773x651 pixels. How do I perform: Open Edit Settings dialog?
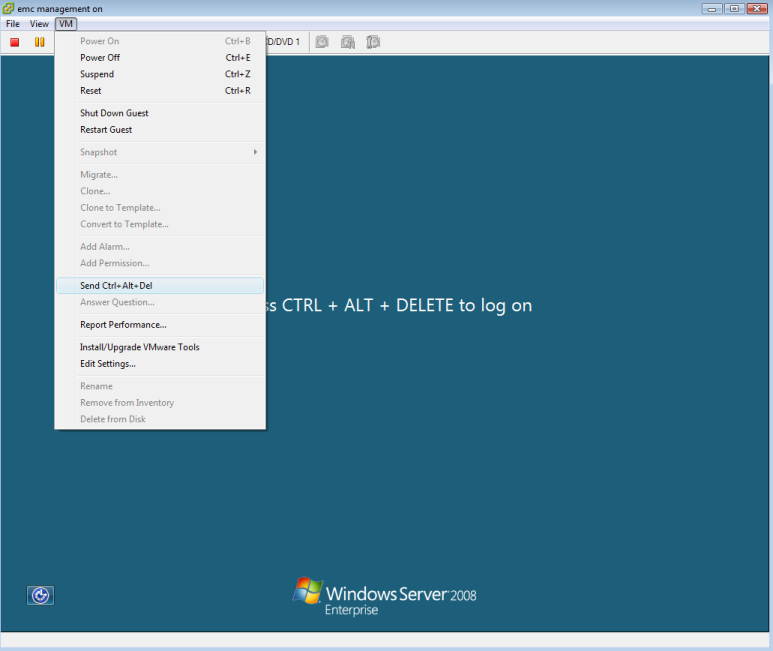(108, 364)
